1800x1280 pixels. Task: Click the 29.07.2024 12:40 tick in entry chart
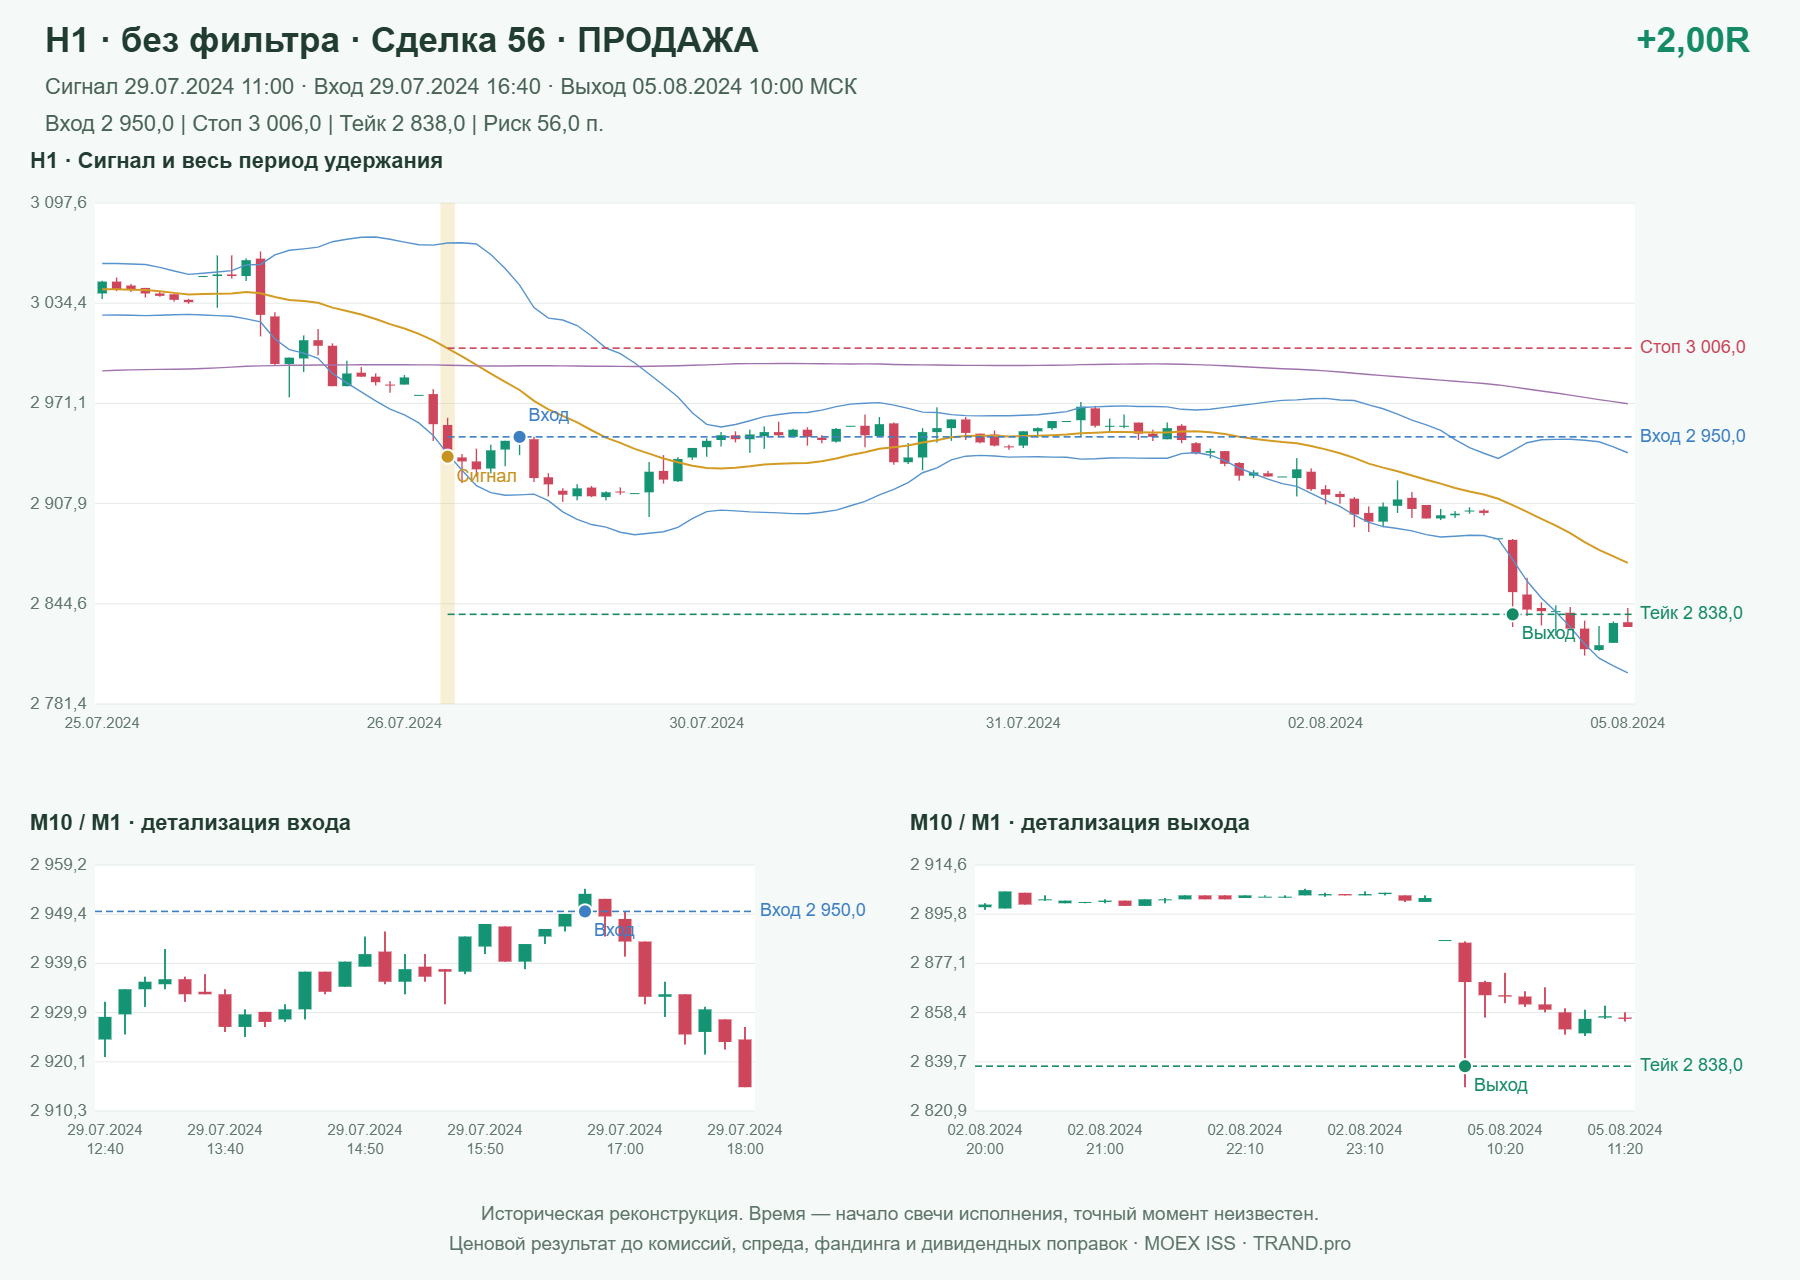pyautogui.click(x=105, y=1139)
